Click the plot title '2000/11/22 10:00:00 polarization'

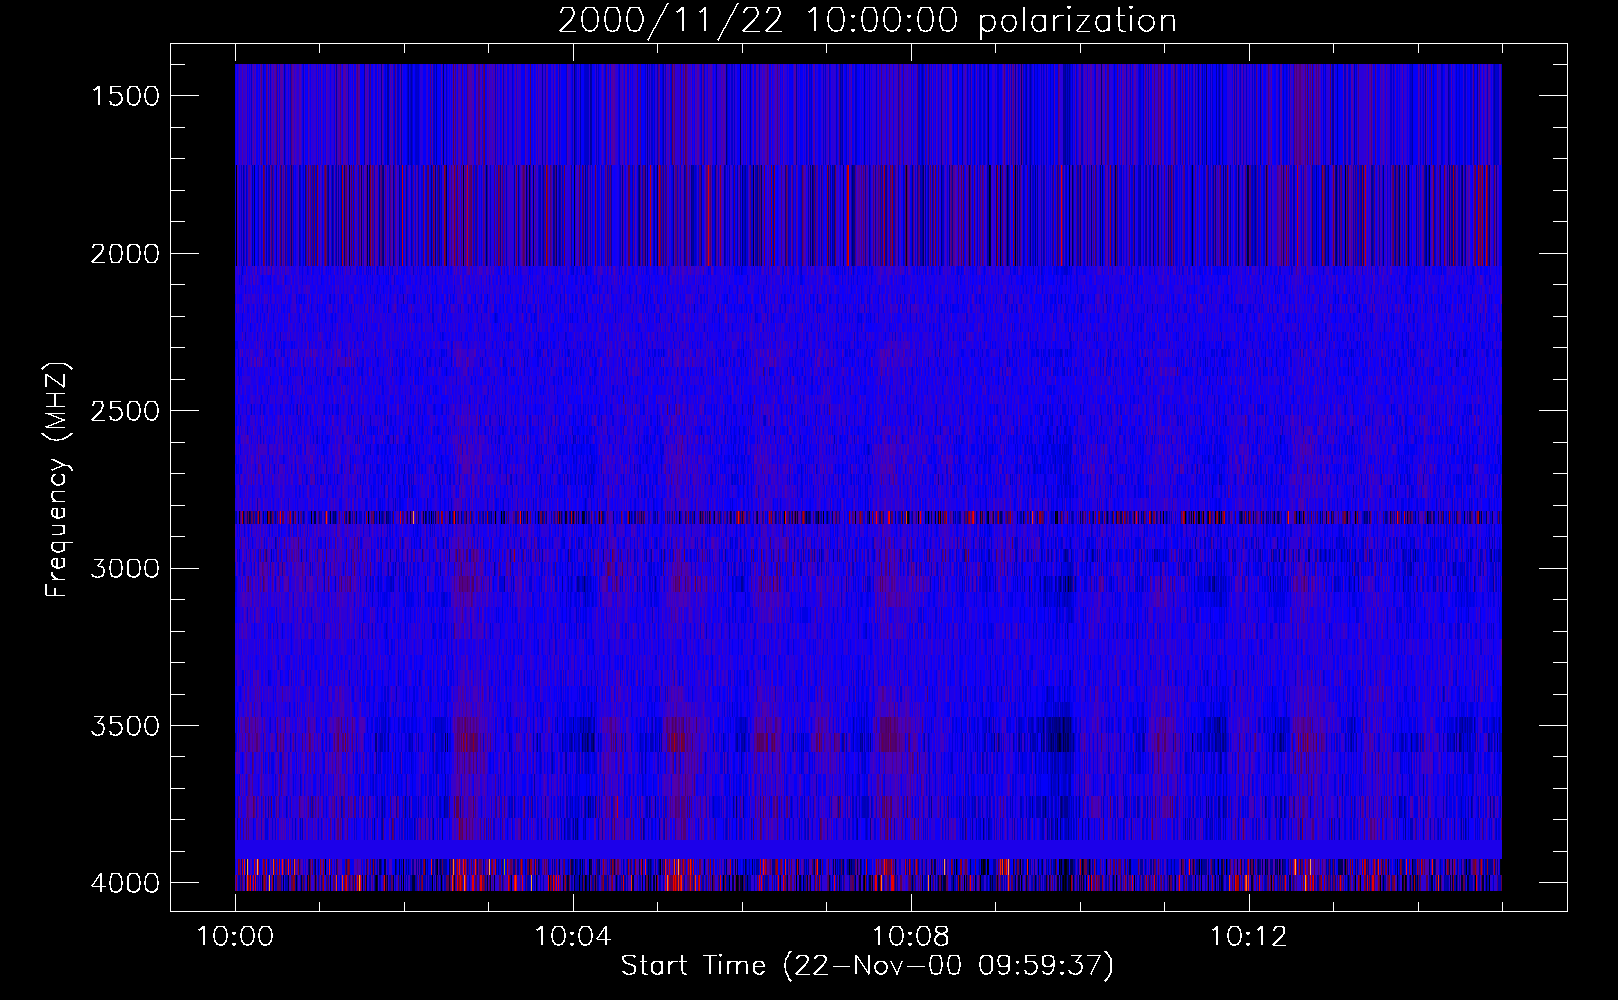867,21
